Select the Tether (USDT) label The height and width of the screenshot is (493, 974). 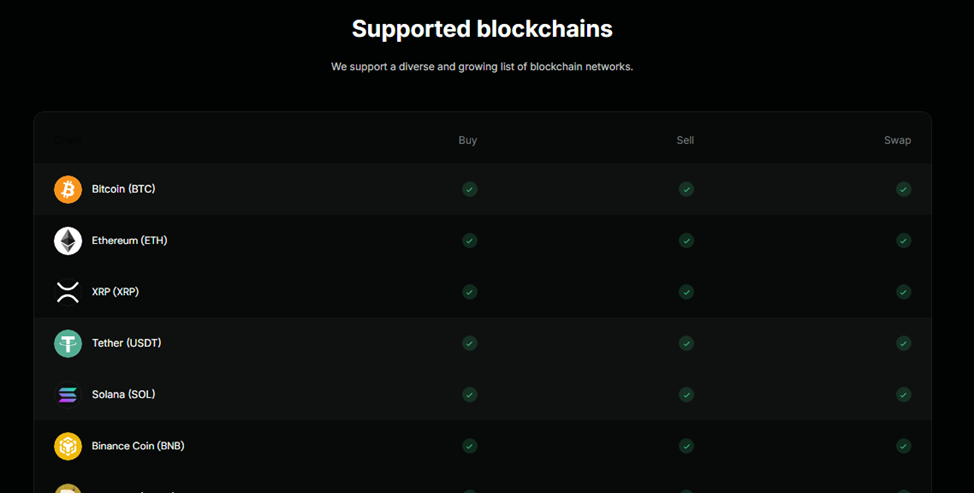coord(127,343)
